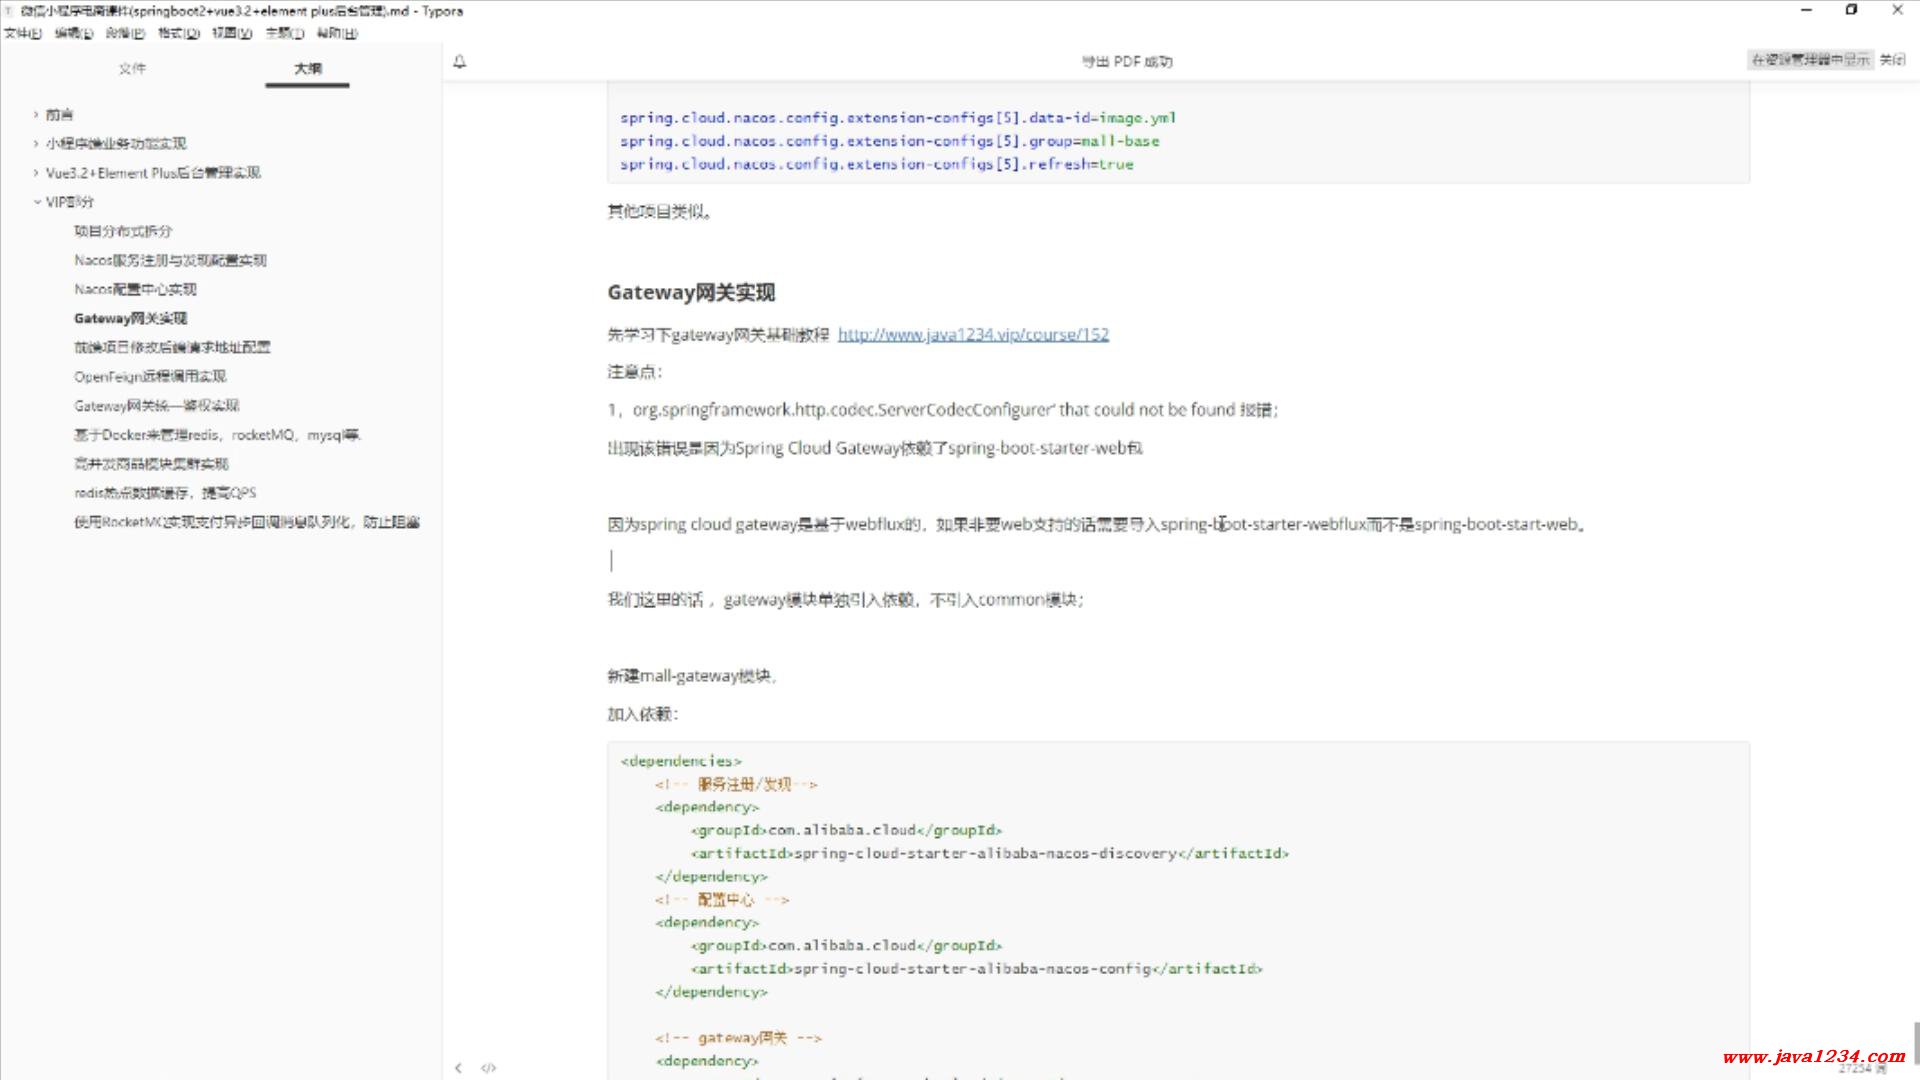1920x1080 pixels.
Task: Select VIP部分 in the outline
Action: click(70, 202)
